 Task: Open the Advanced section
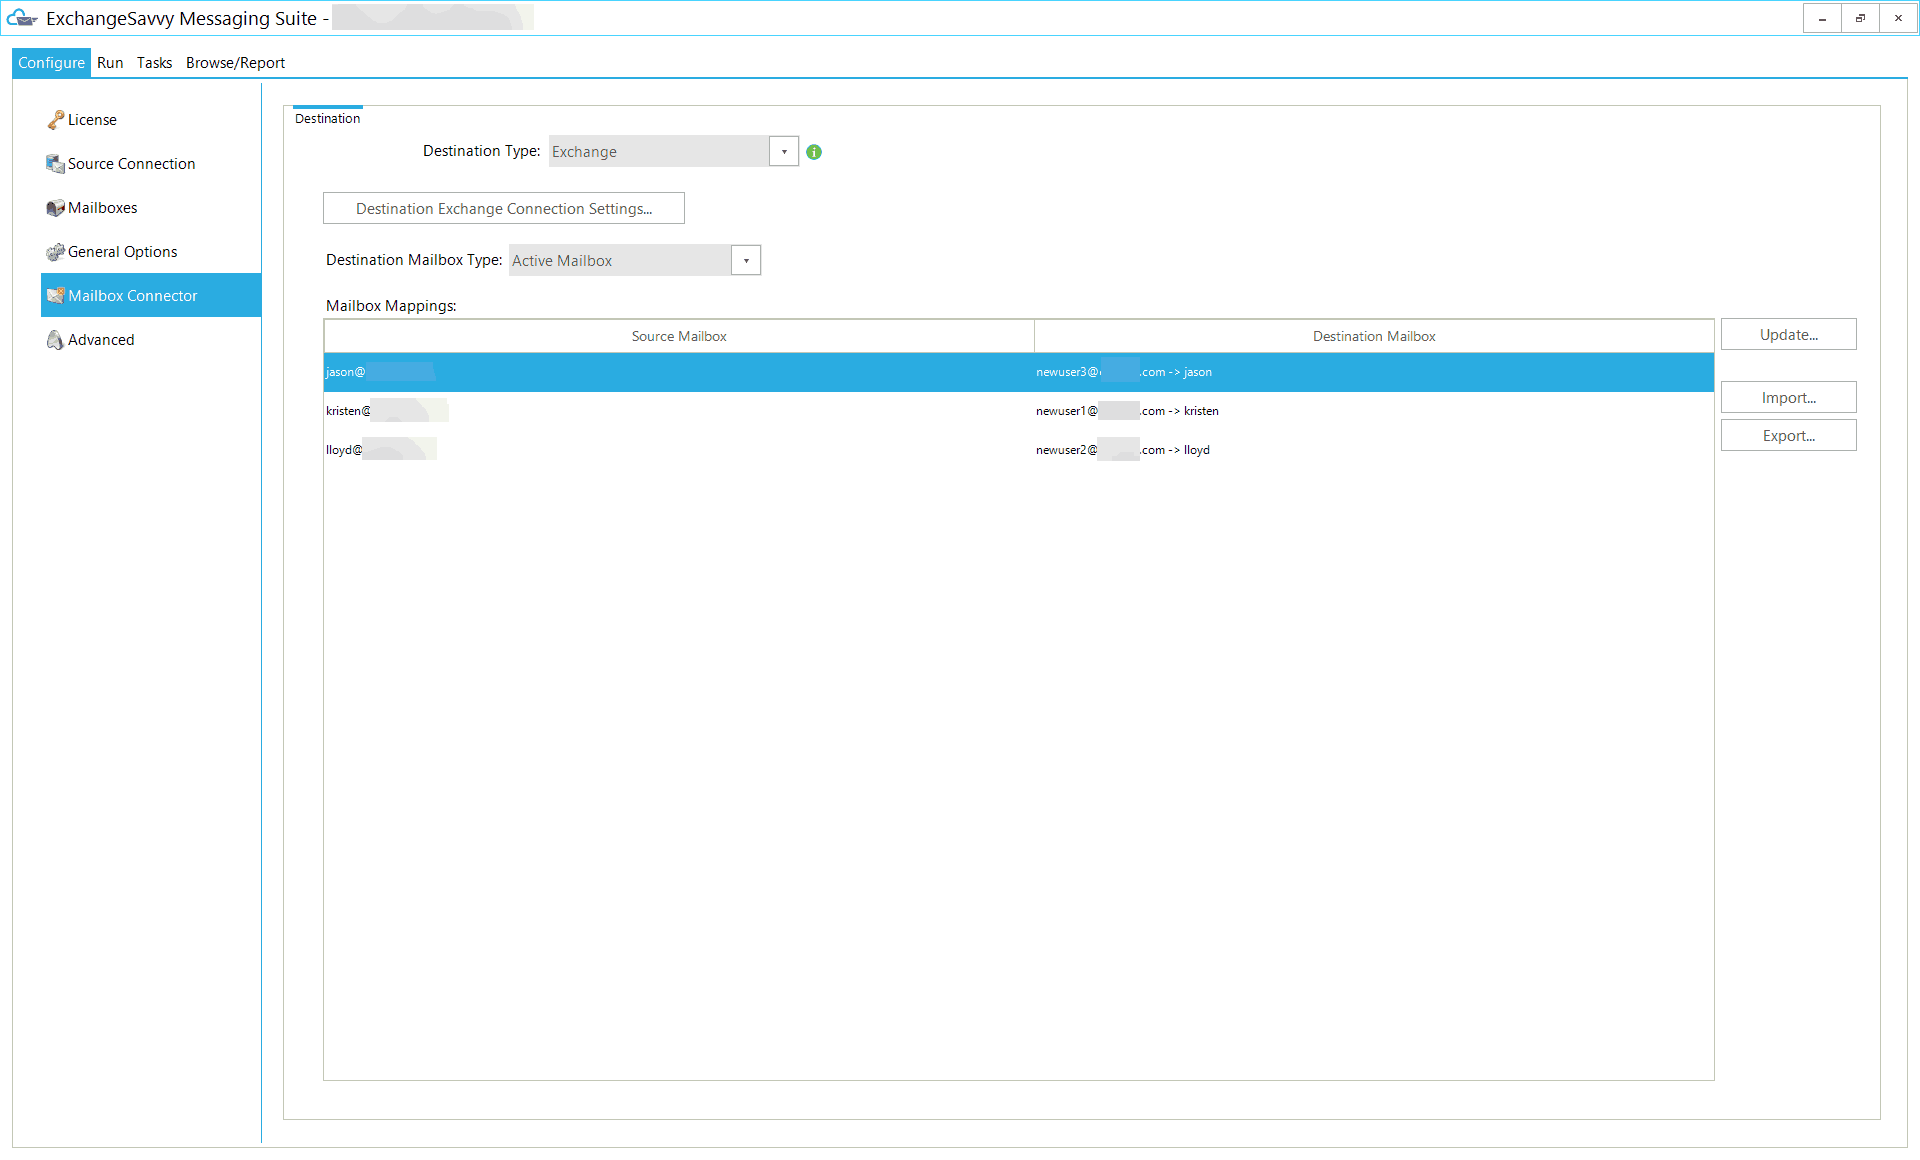(151, 340)
